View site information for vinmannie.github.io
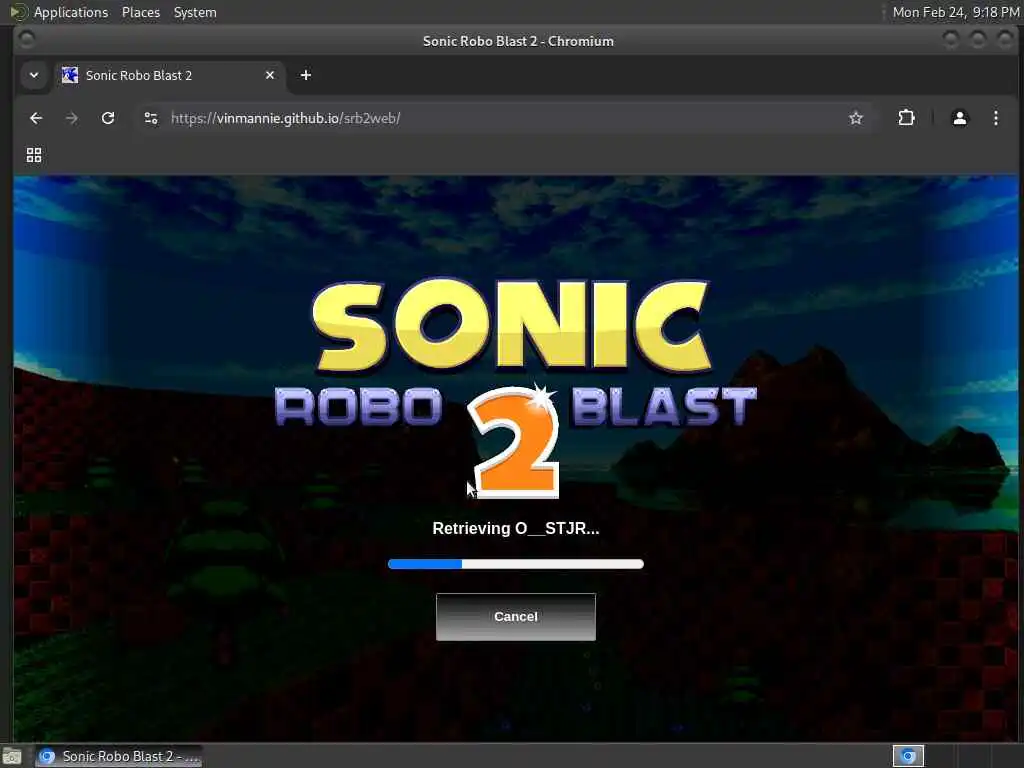1024x768 pixels. pos(151,118)
